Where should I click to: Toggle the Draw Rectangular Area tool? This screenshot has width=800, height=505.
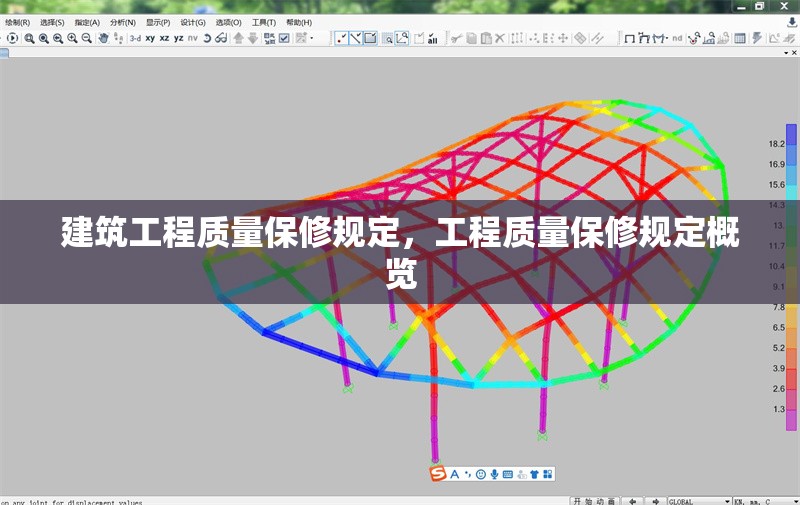click(370, 38)
